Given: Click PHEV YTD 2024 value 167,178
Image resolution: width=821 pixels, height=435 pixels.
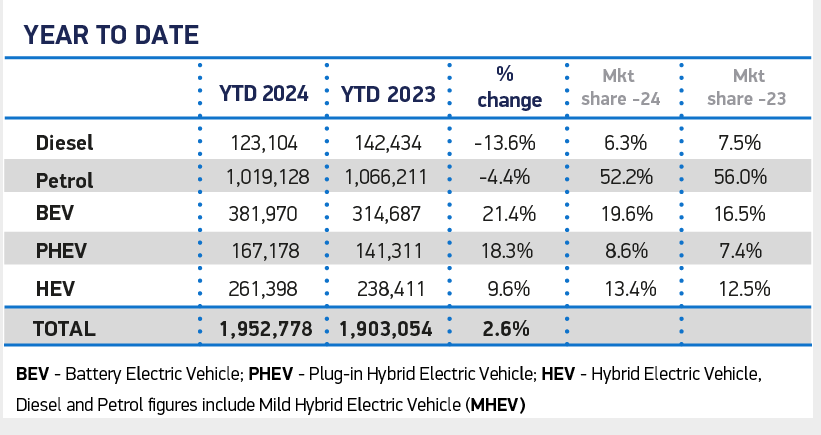Looking at the screenshot, I should tap(265, 251).
